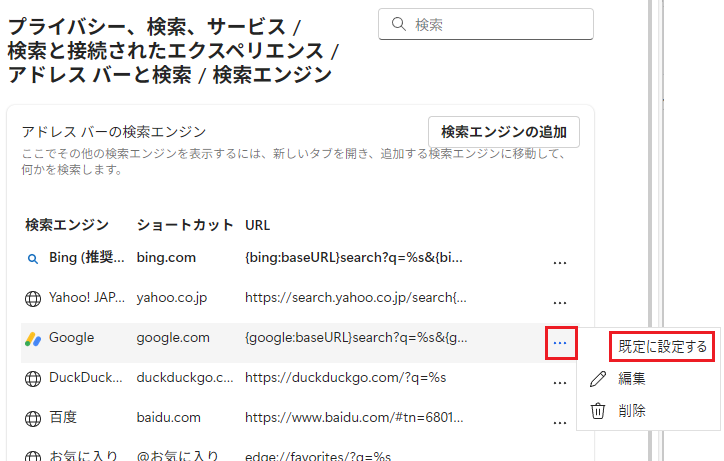Click the magnifier icon in the search box
Screen dimensions: 724x461
[x=398, y=24]
